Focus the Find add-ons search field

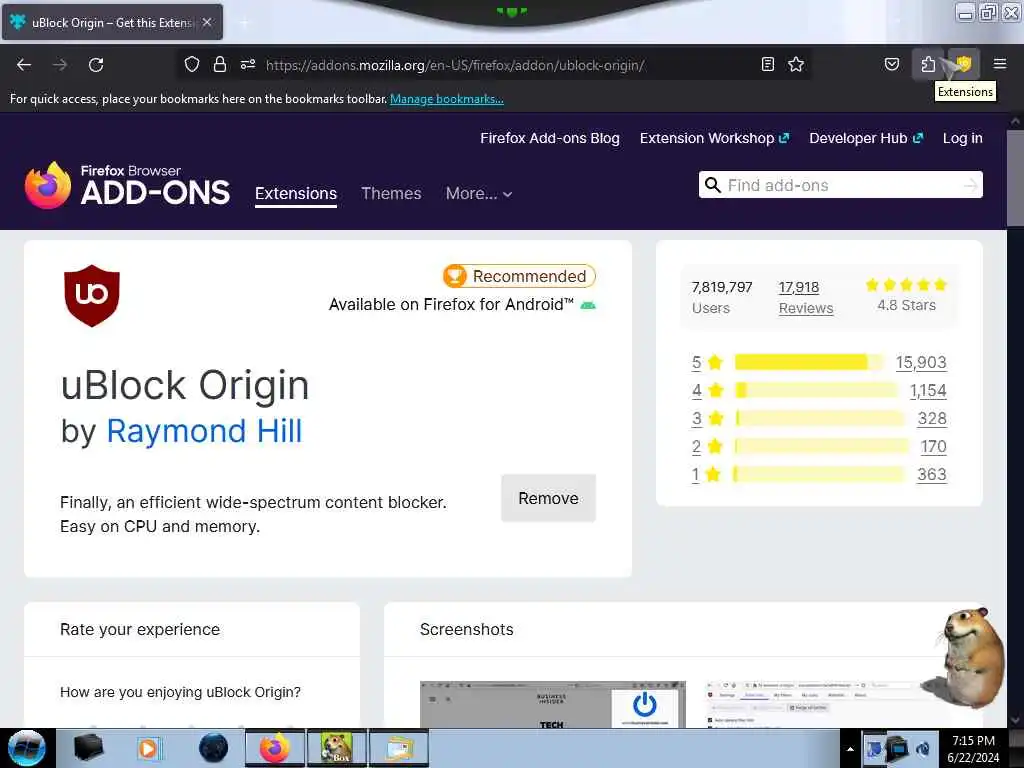[x=841, y=185]
